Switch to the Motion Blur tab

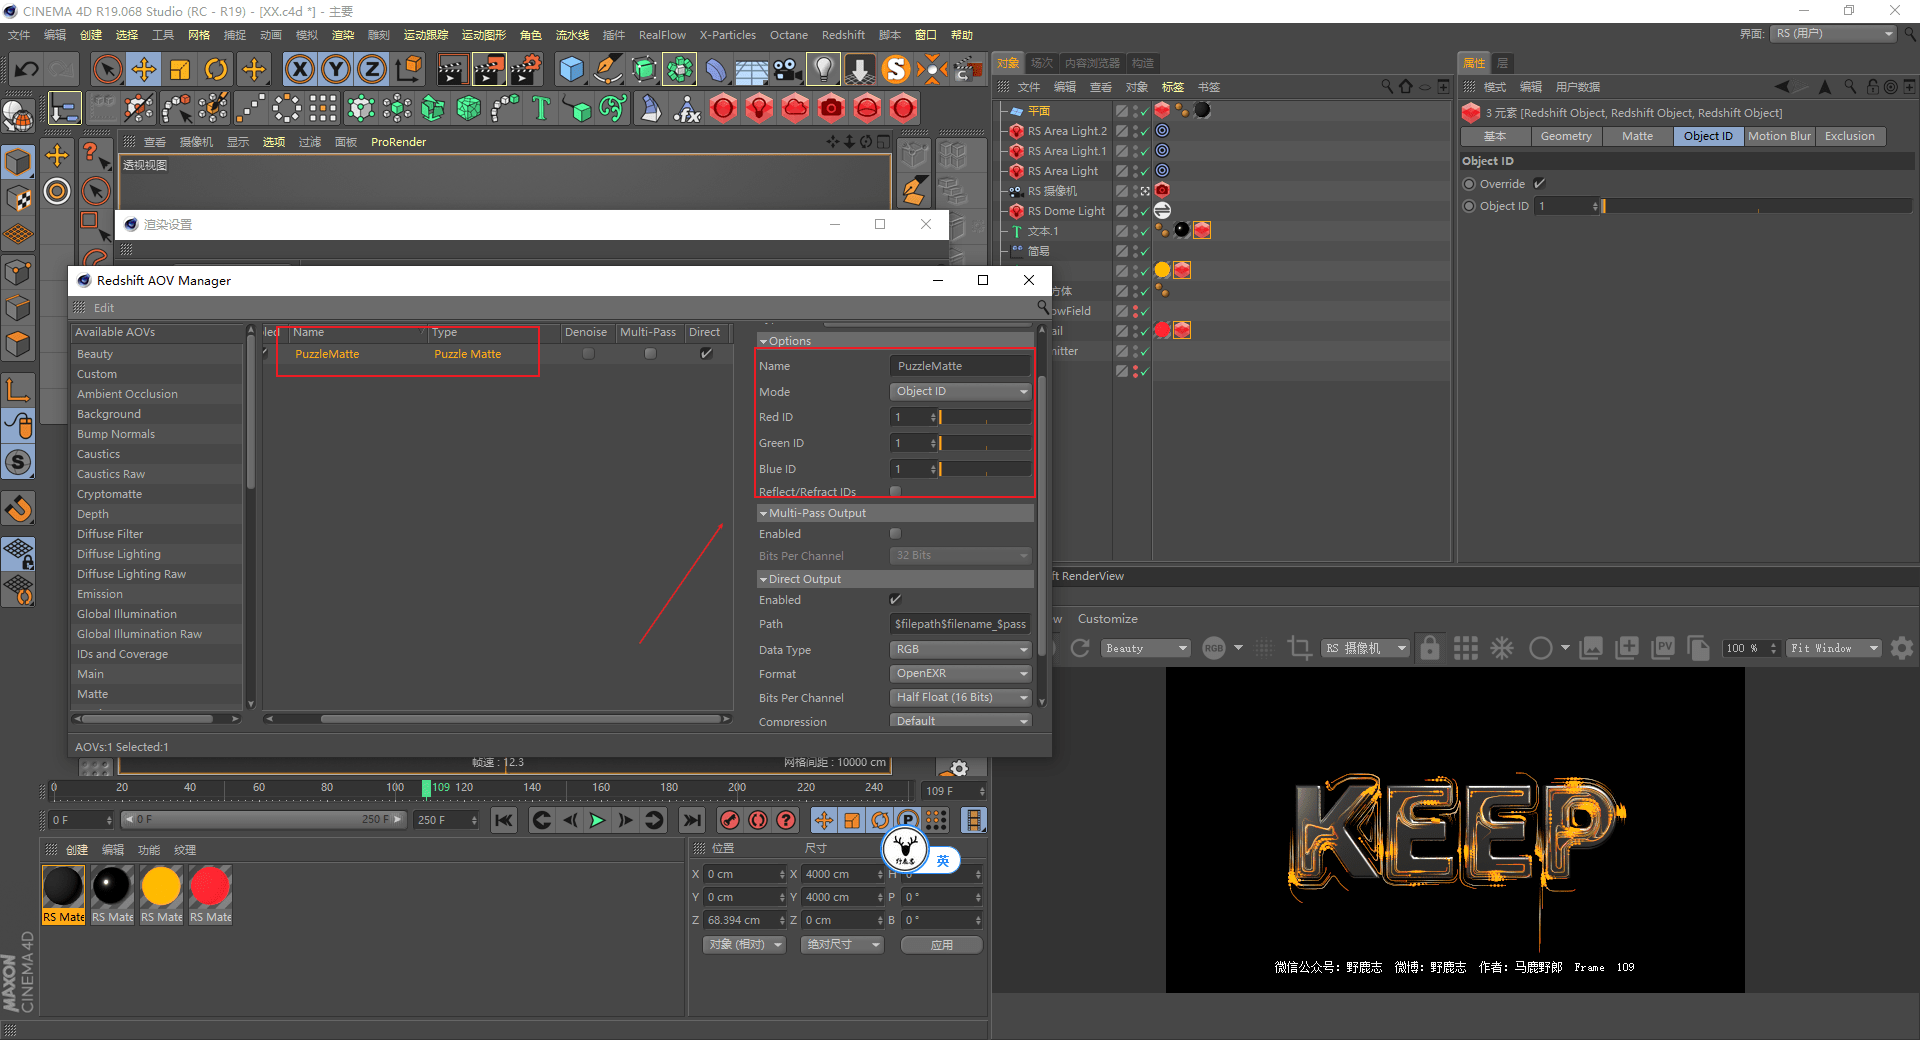tap(1779, 136)
